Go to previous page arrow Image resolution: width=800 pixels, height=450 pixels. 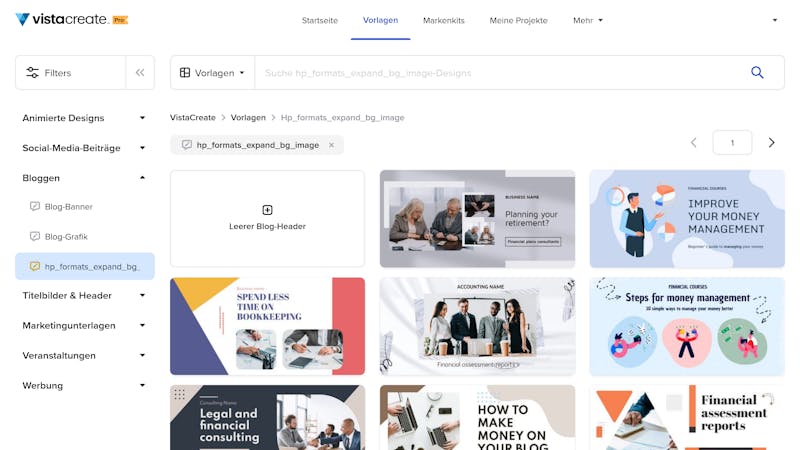click(x=693, y=142)
